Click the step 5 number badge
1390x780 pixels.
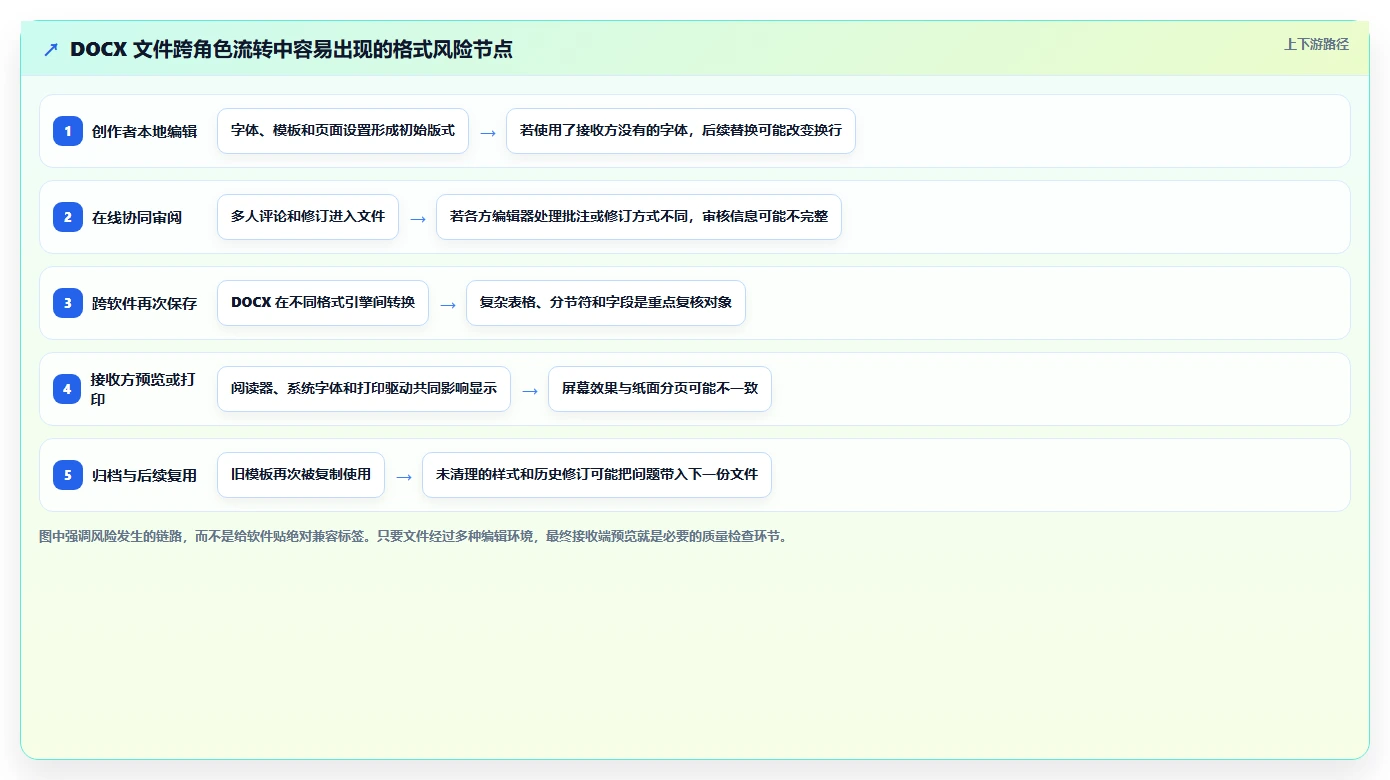[68, 475]
